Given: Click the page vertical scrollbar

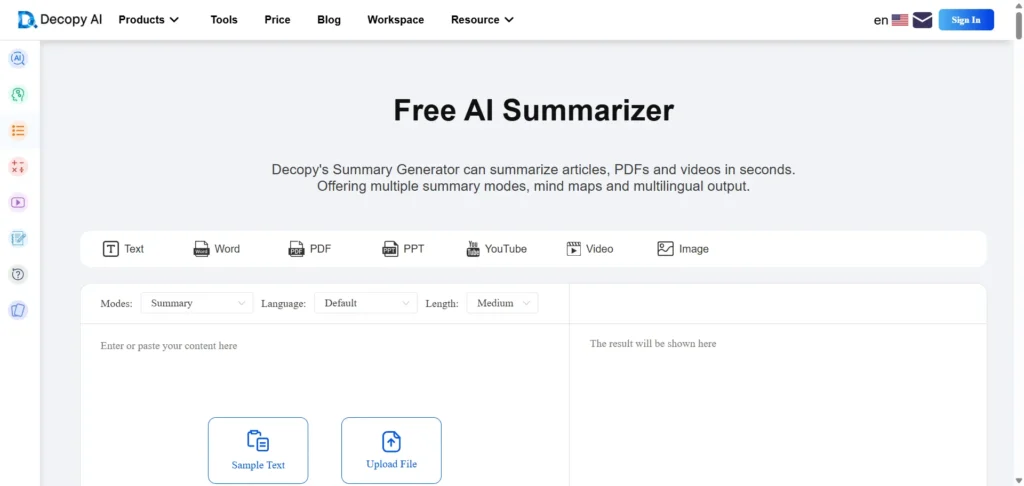Looking at the screenshot, I should coord(1018,26).
